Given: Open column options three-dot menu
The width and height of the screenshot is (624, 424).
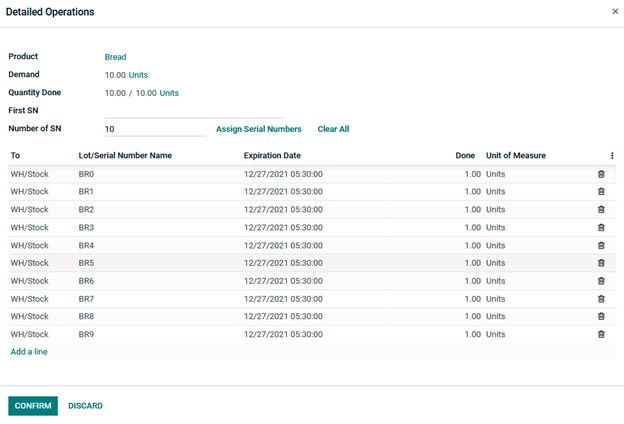Looking at the screenshot, I should (612, 156).
